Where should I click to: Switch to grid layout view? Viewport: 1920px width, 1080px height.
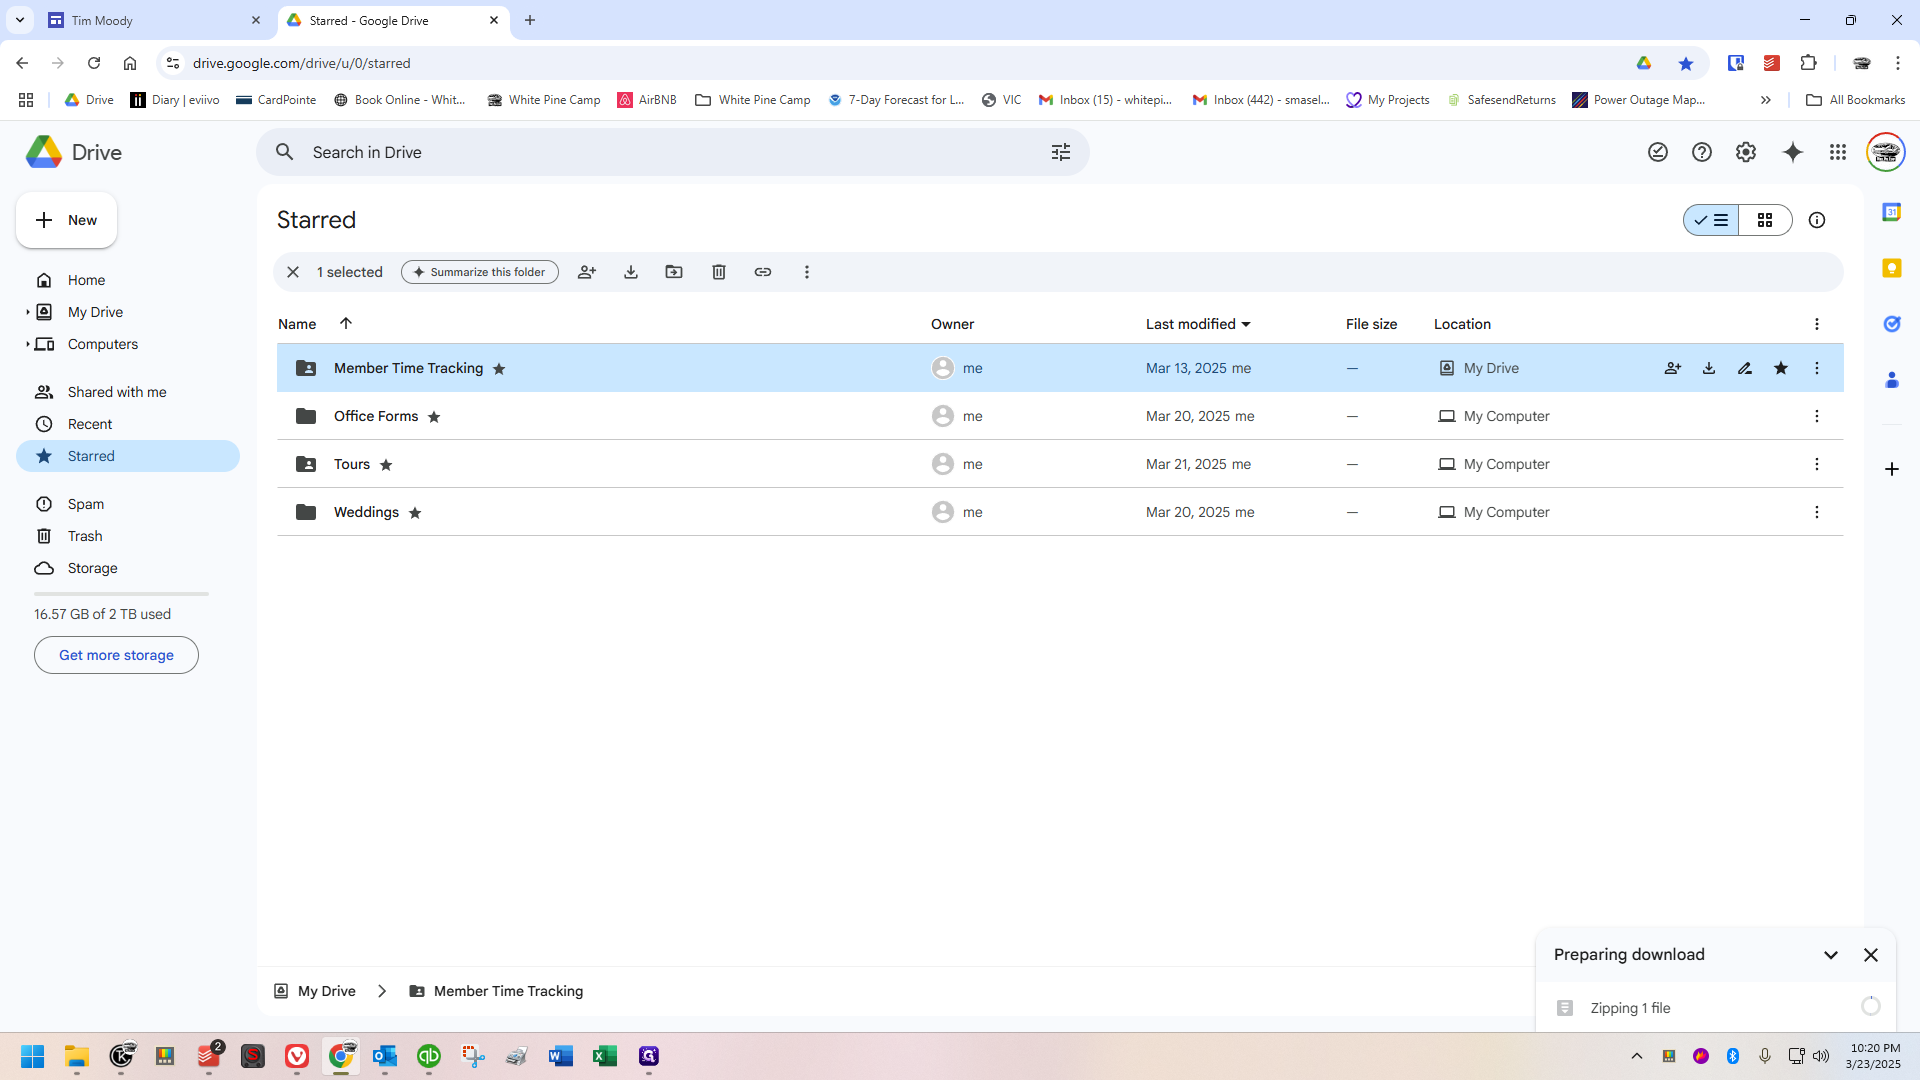[x=1765, y=220]
